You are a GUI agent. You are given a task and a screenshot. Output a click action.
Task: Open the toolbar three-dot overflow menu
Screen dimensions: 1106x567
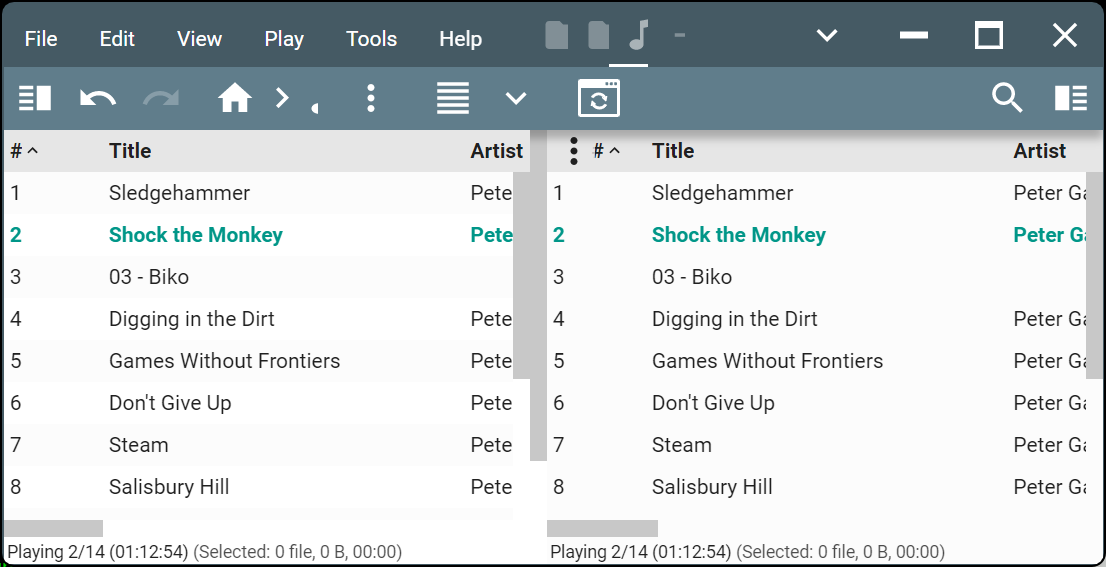coord(371,98)
